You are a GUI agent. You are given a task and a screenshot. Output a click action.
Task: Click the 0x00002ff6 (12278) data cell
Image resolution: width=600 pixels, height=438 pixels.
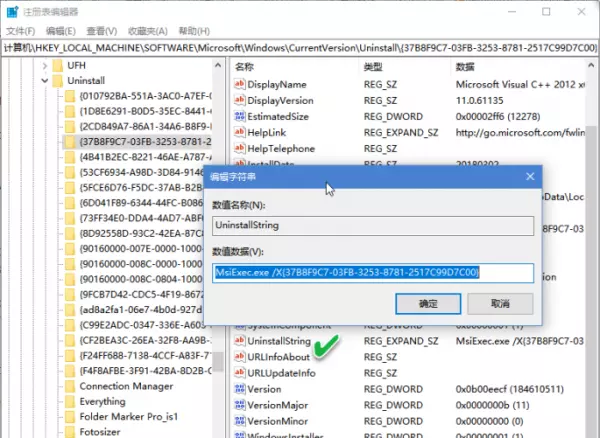pos(498,116)
